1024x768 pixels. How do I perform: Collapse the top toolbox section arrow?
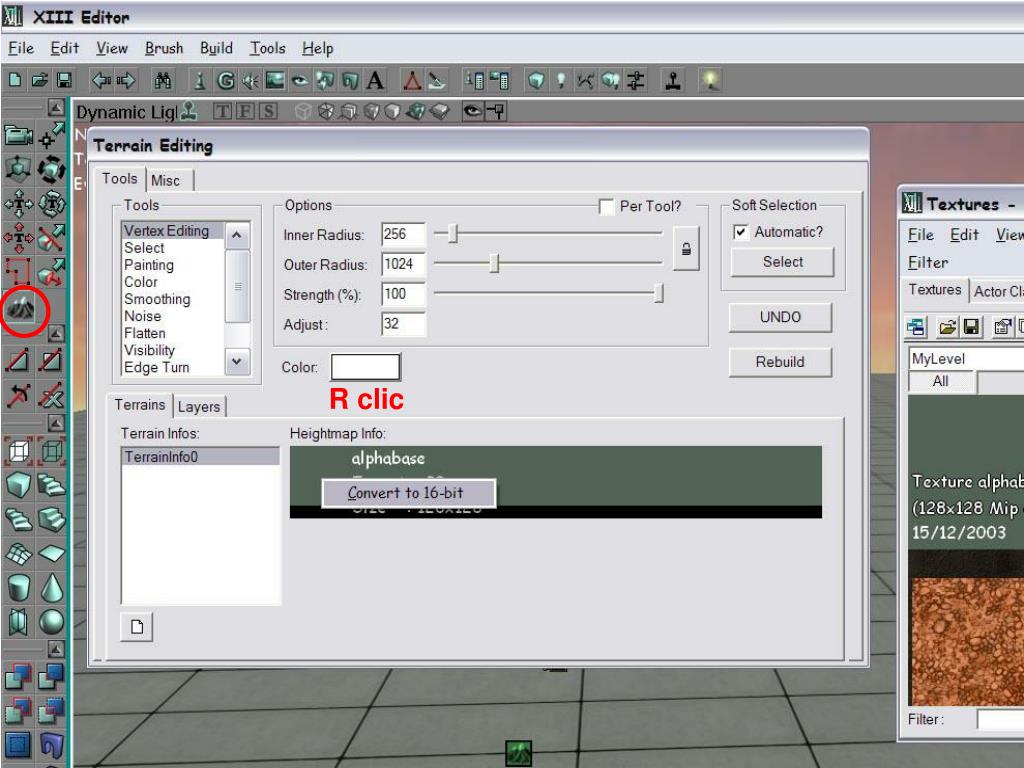coord(57,108)
